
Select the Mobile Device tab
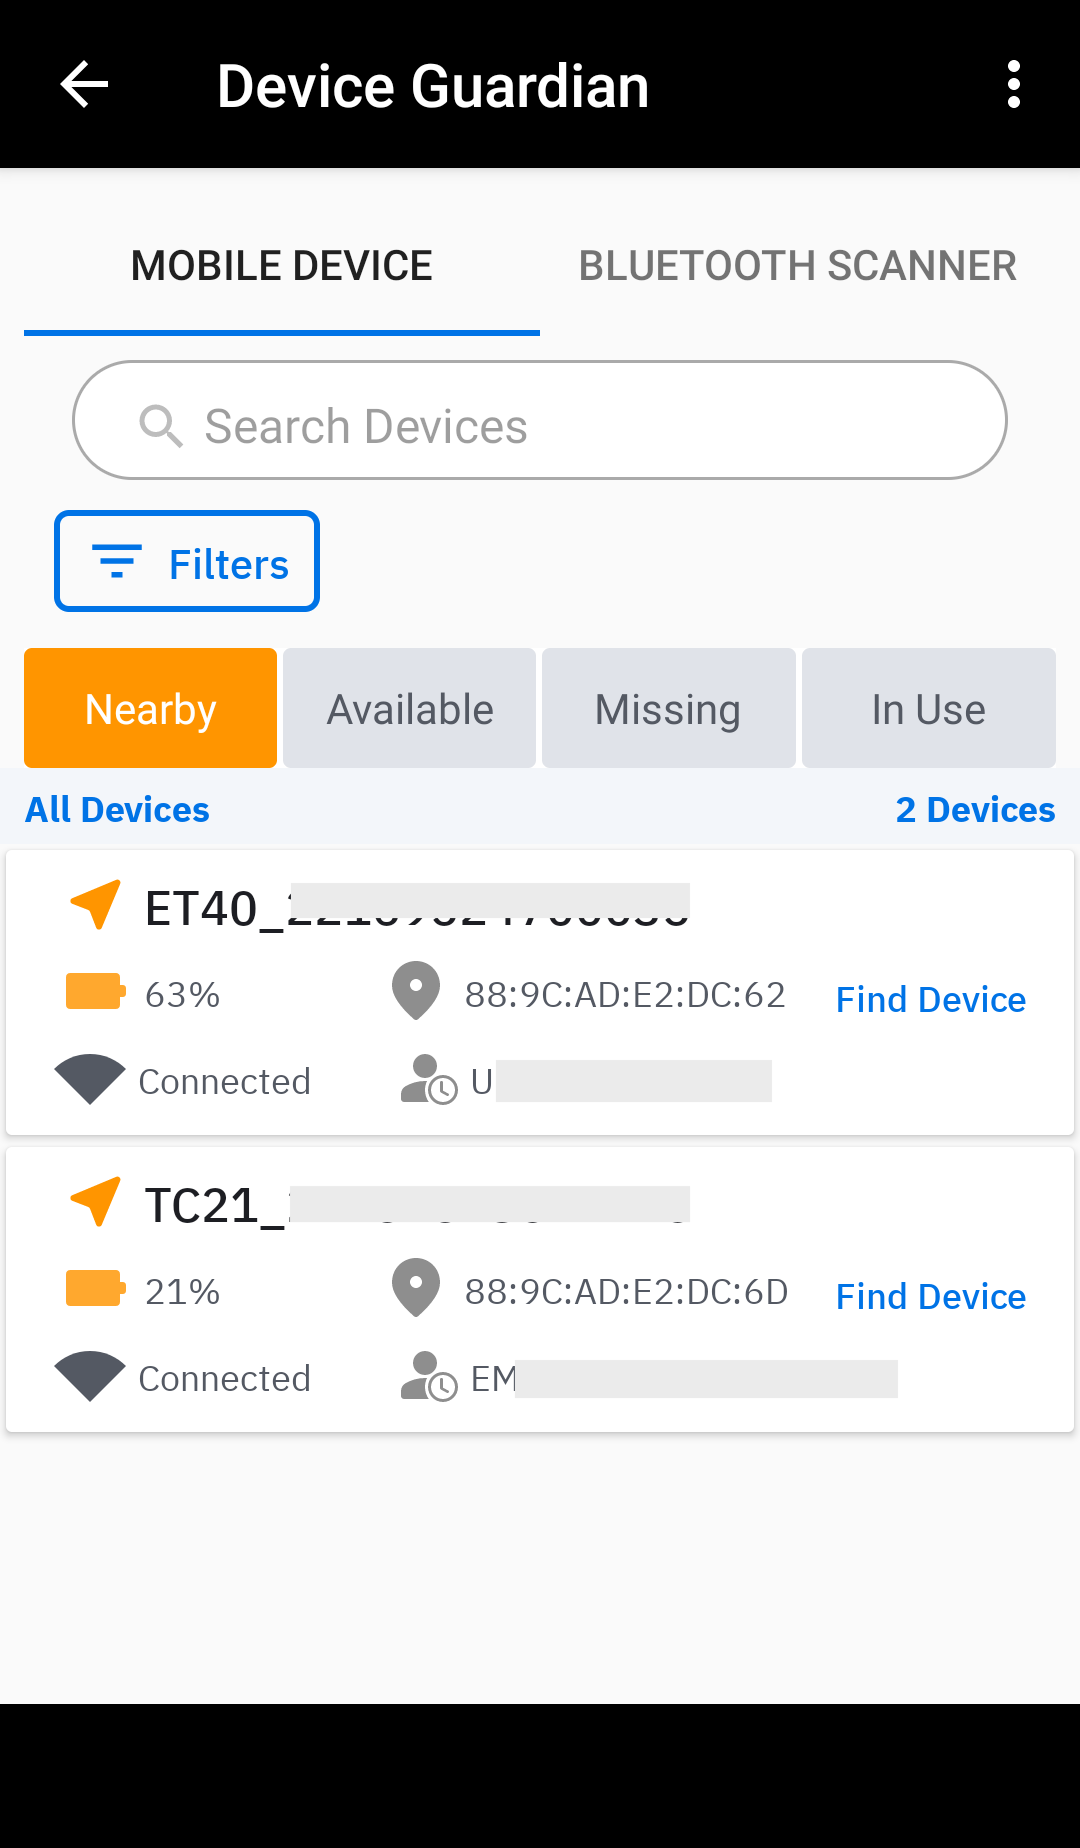click(x=282, y=266)
